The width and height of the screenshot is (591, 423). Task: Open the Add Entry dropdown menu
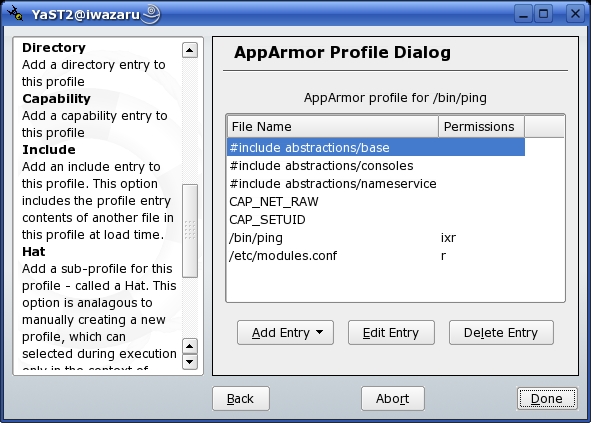285,333
